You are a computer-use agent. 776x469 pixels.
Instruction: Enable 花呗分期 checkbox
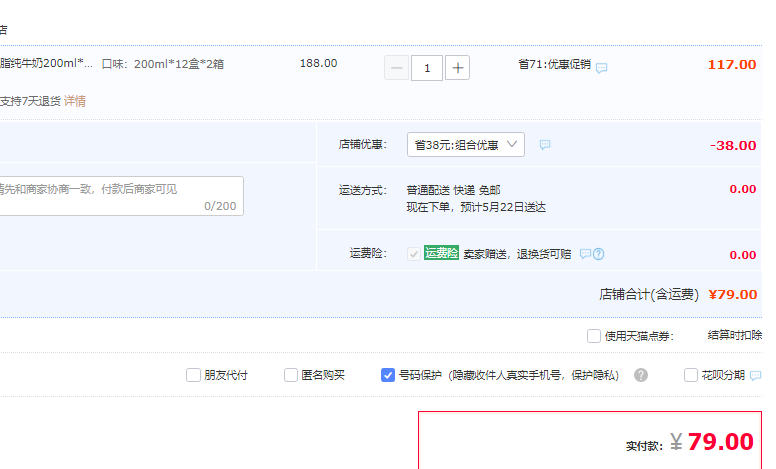coord(690,375)
